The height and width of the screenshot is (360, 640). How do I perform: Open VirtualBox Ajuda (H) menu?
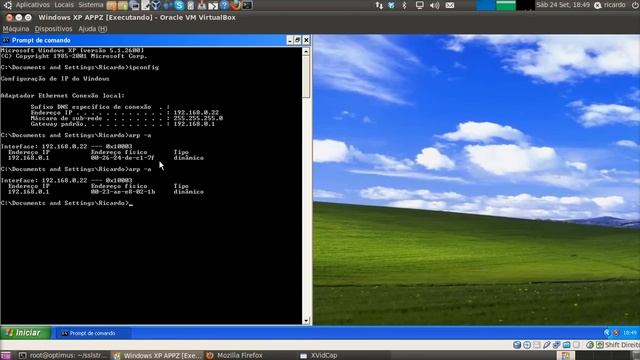pos(93,29)
